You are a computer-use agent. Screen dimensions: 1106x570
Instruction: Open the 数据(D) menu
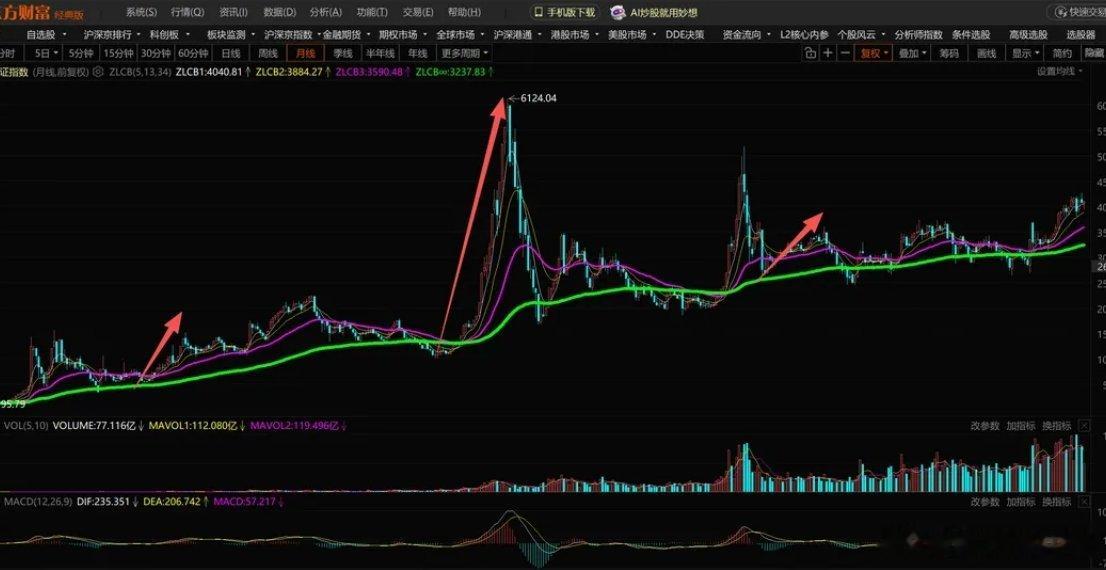click(x=279, y=12)
